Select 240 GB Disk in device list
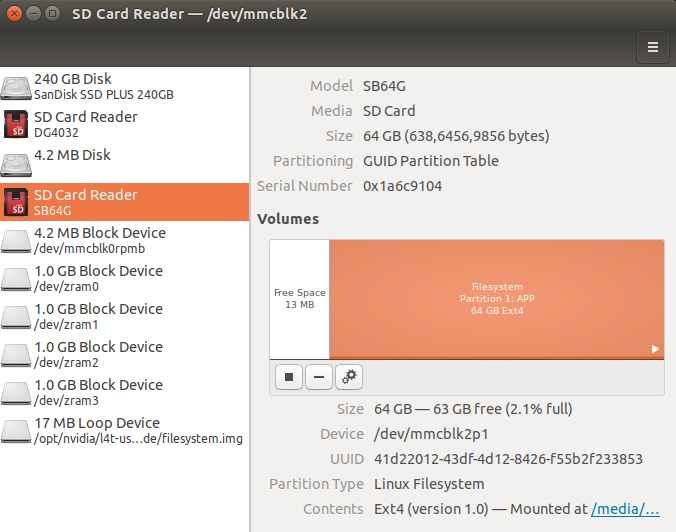676x532 pixels. tap(125, 87)
